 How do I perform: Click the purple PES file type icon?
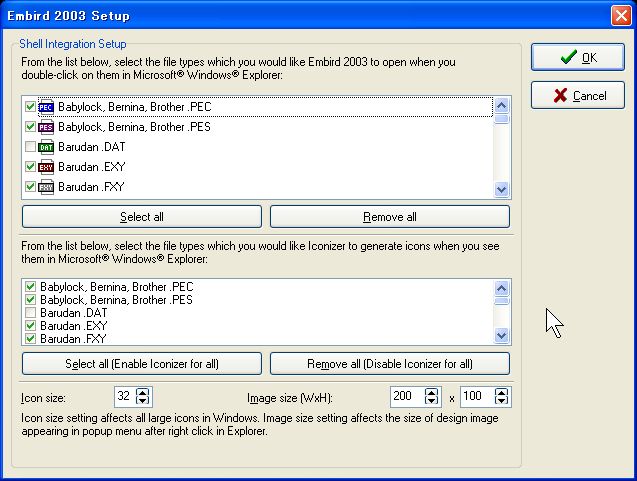click(46, 127)
